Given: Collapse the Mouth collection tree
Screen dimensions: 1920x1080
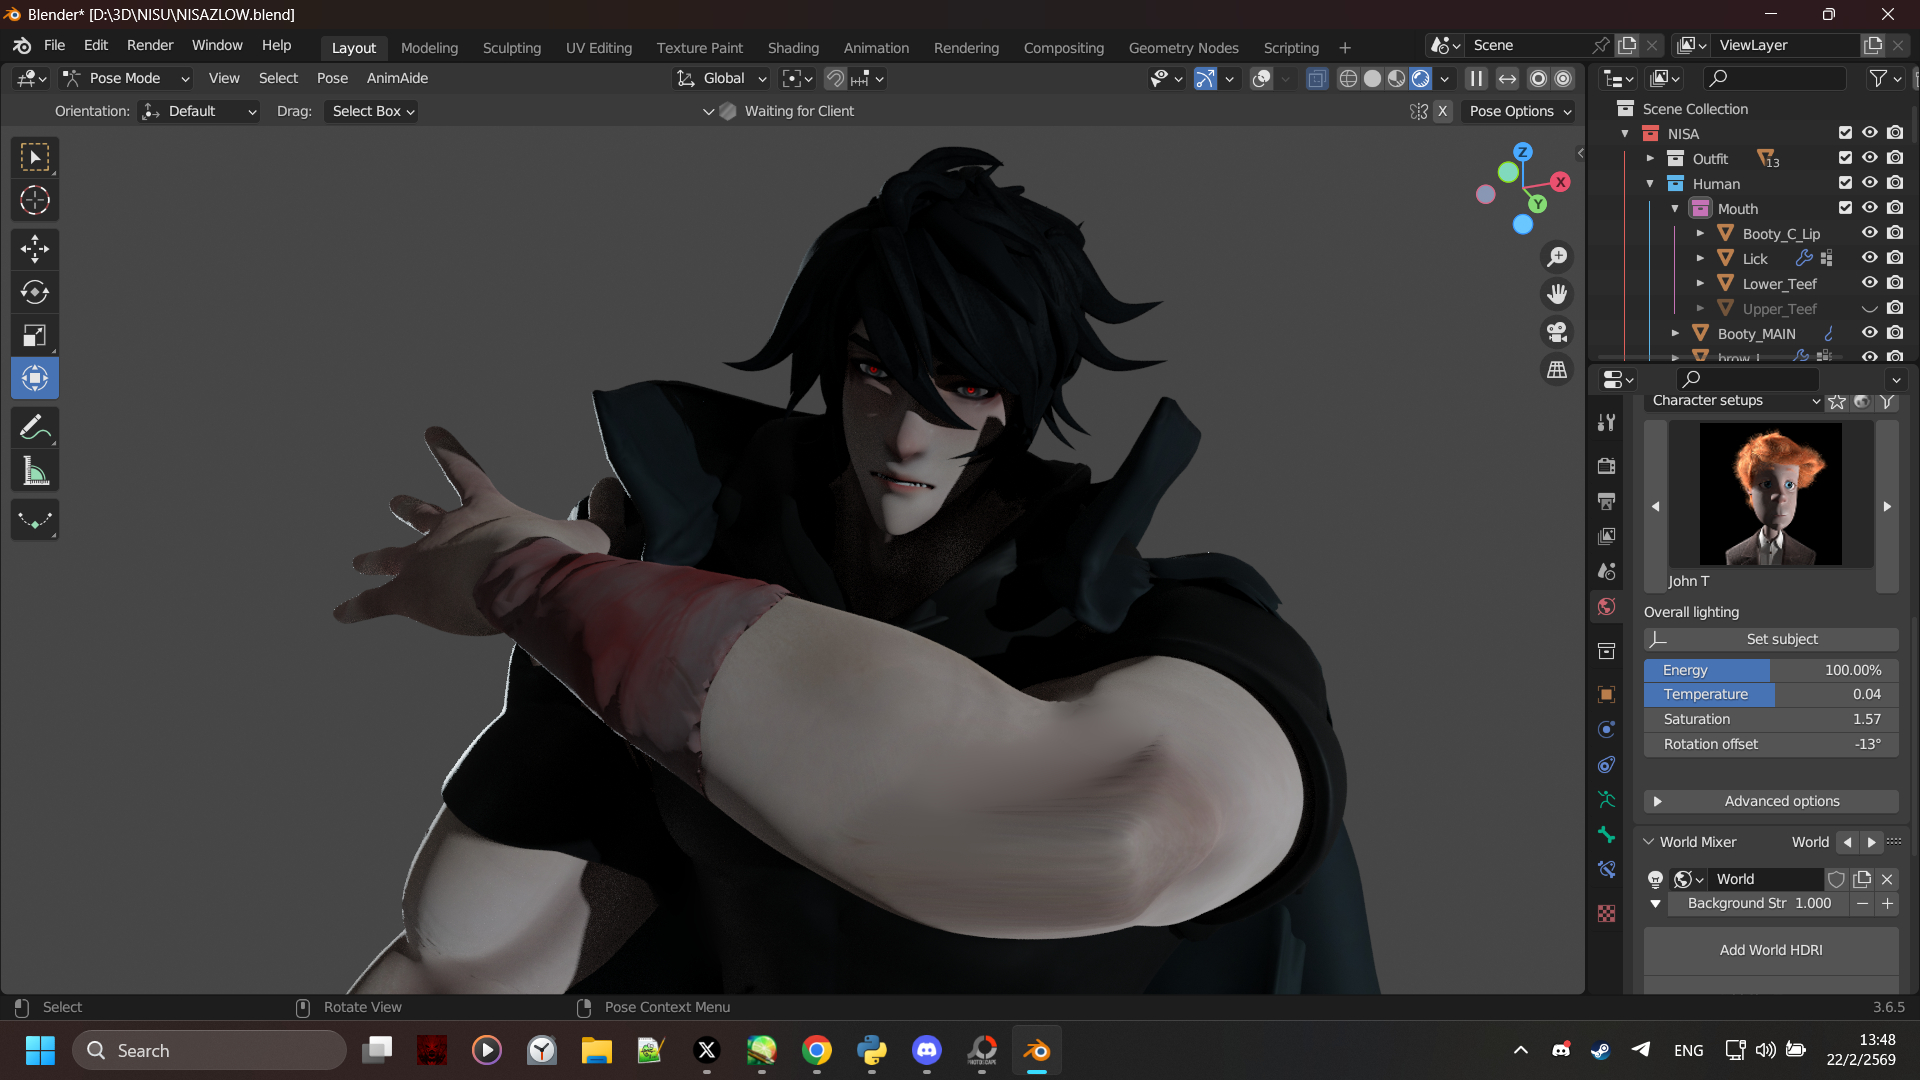Looking at the screenshot, I should click(1675, 209).
